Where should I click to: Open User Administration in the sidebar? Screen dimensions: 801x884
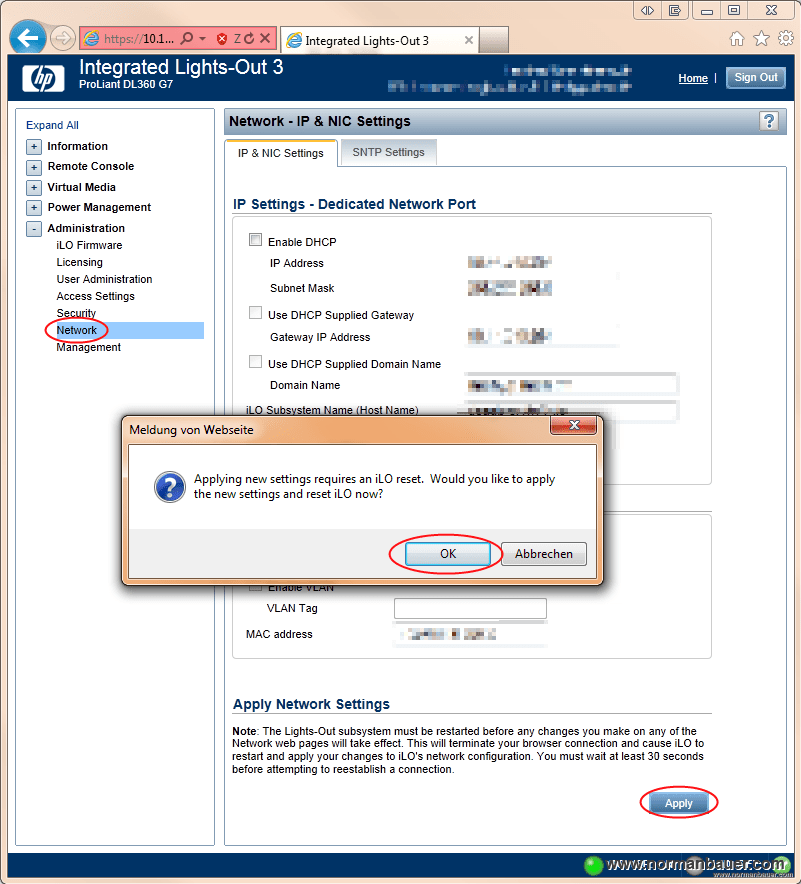pyautogui.click(x=104, y=279)
